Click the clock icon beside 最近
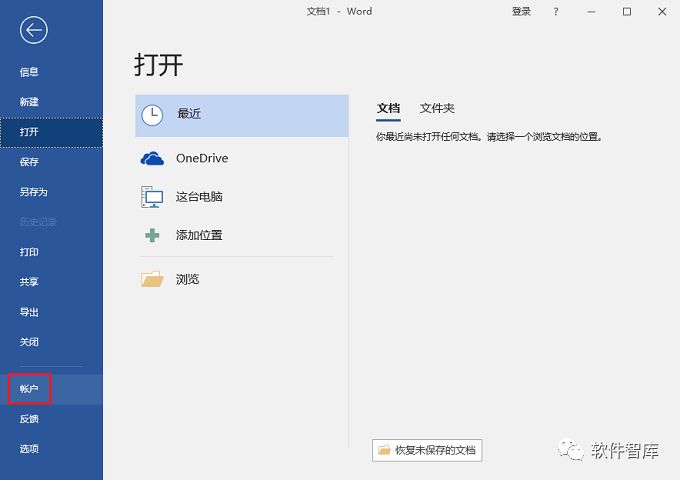This screenshot has height=480, width=680. (152, 115)
